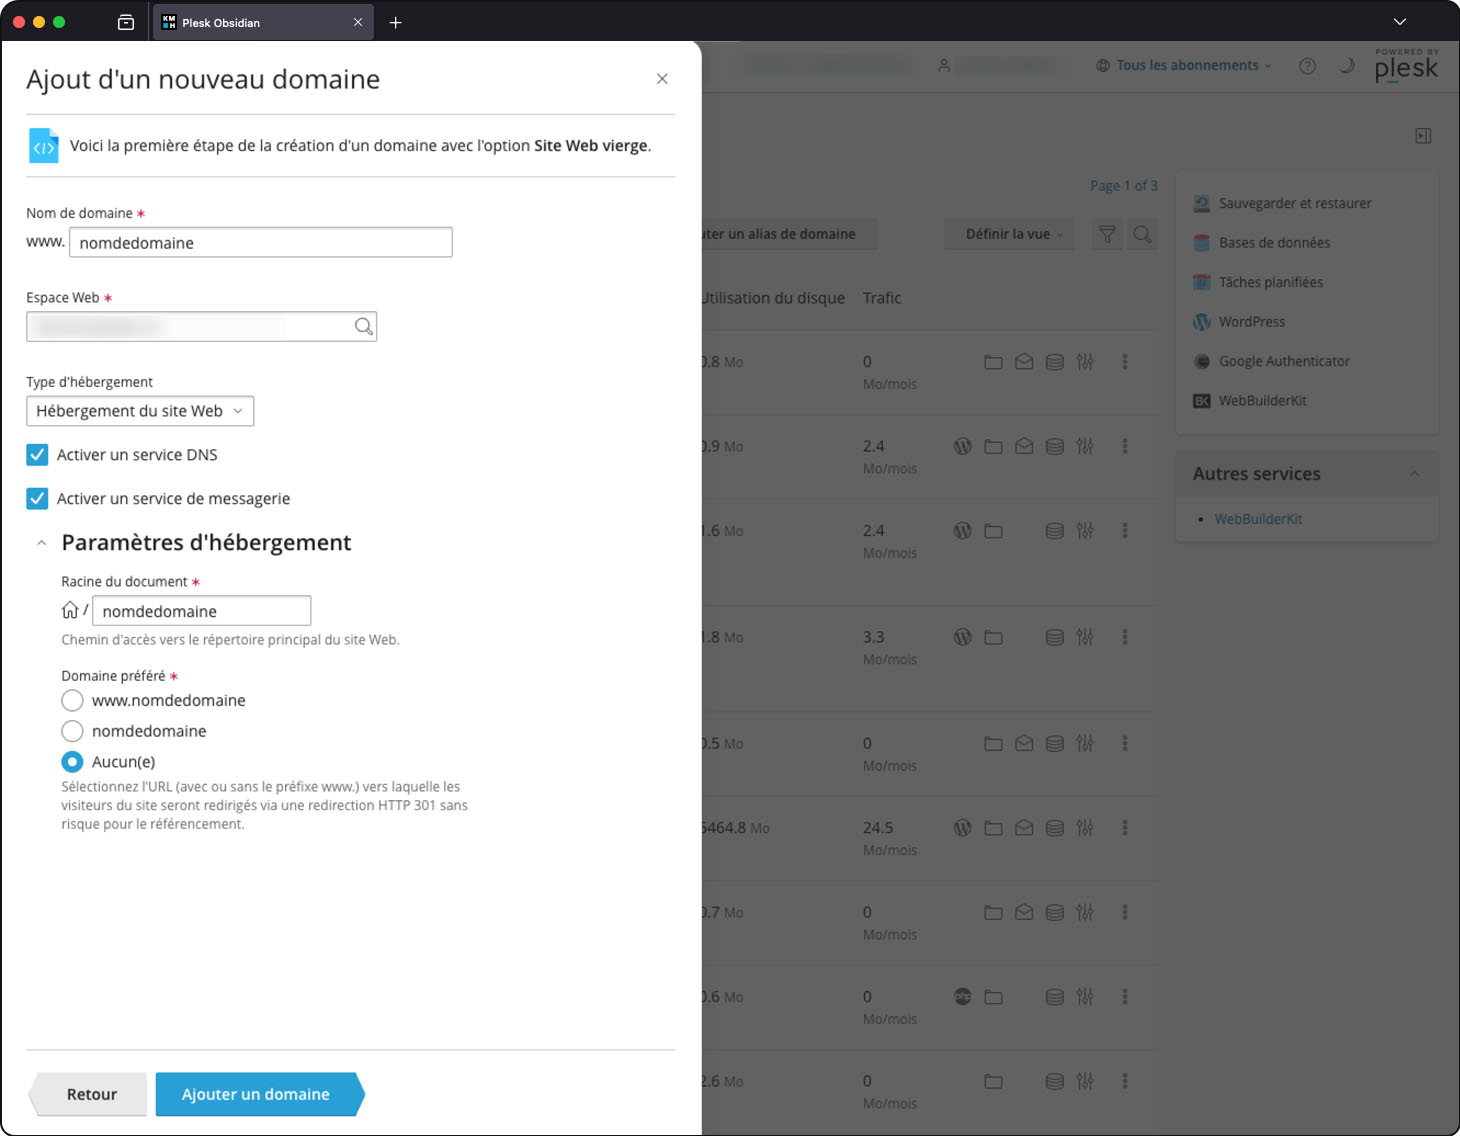Expand the browser tab list chevron
The width and height of the screenshot is (1460, 1136).
click(1400, 22)
